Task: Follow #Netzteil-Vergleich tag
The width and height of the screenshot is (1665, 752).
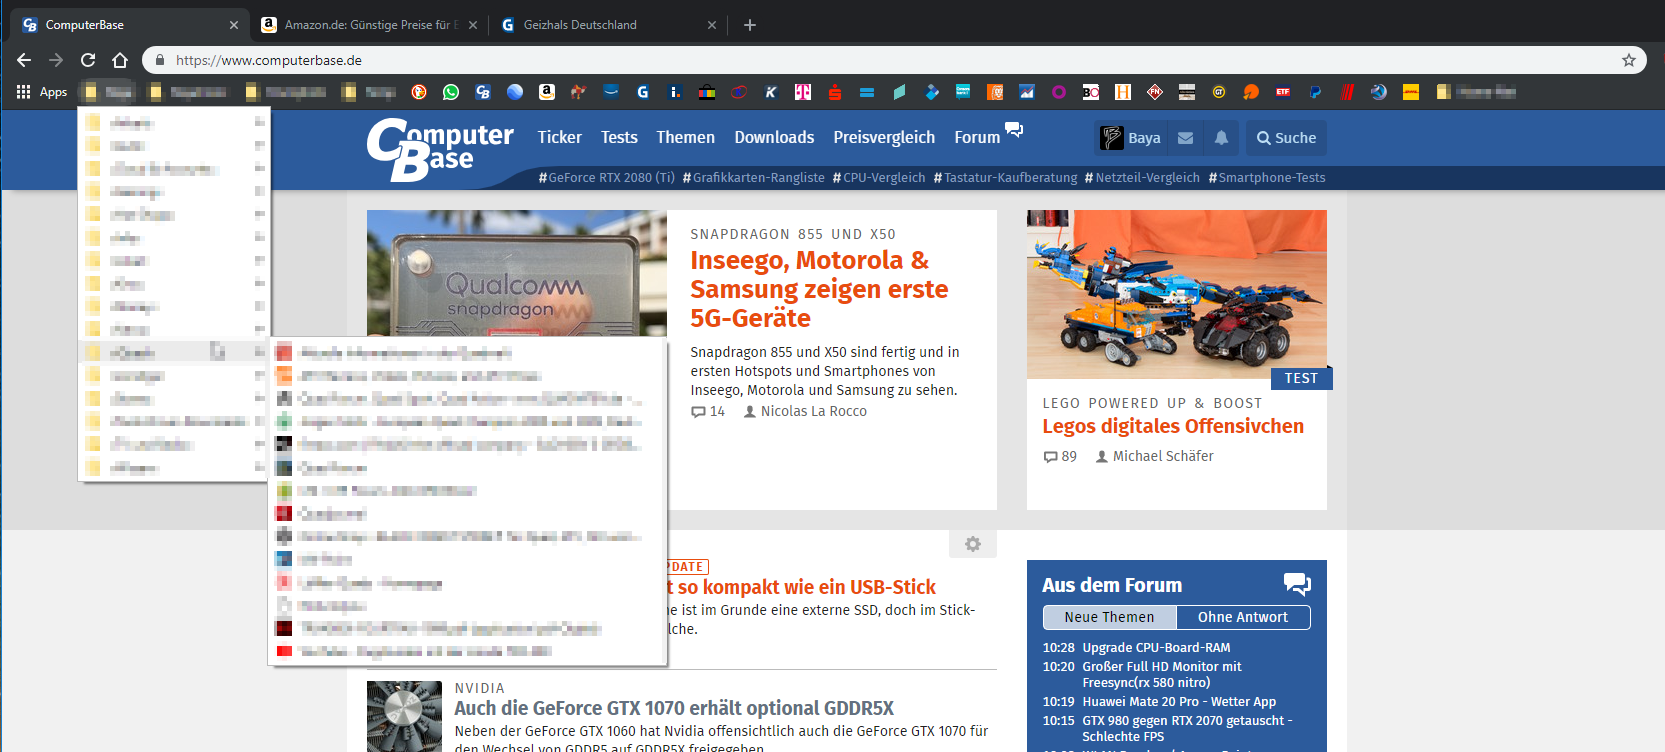Action: (x=1142, y=178)
